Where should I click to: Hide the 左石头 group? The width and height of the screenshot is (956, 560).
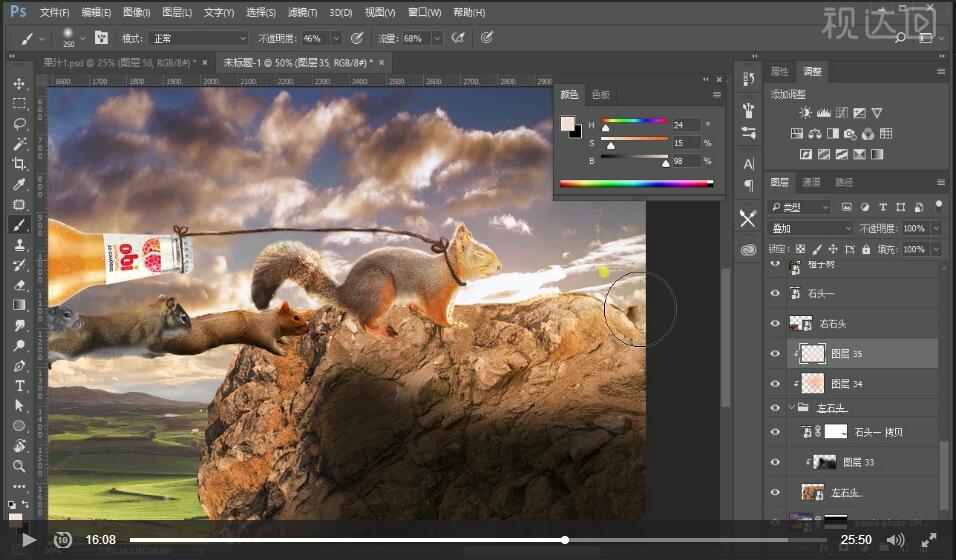[x=775, y=407]
